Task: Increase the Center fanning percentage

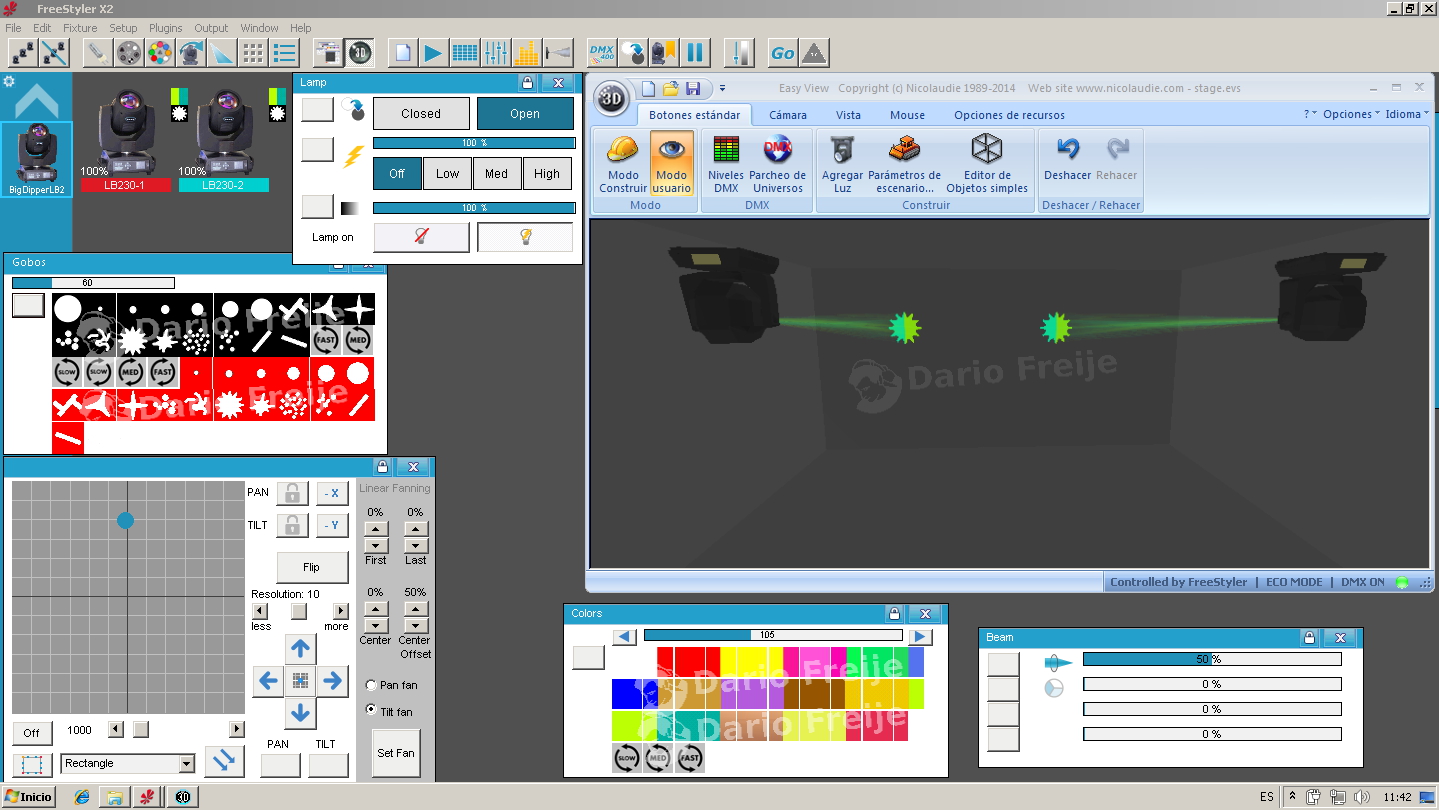Action: [376, 609]
